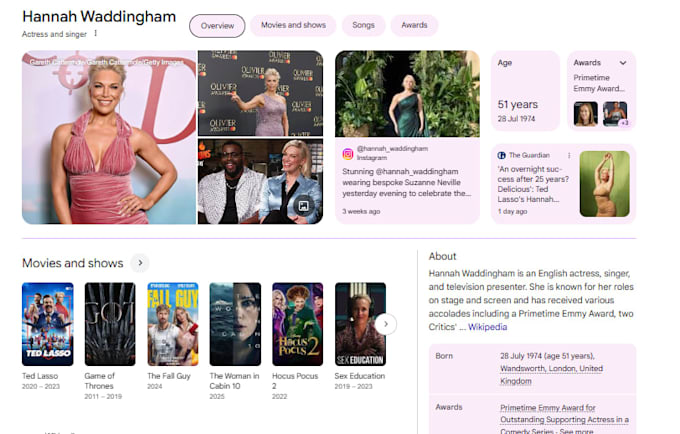Click the Ted Lasso title text
Viewport: 680px width, 434px height.
pyautogui.click(x=40, y=376)
